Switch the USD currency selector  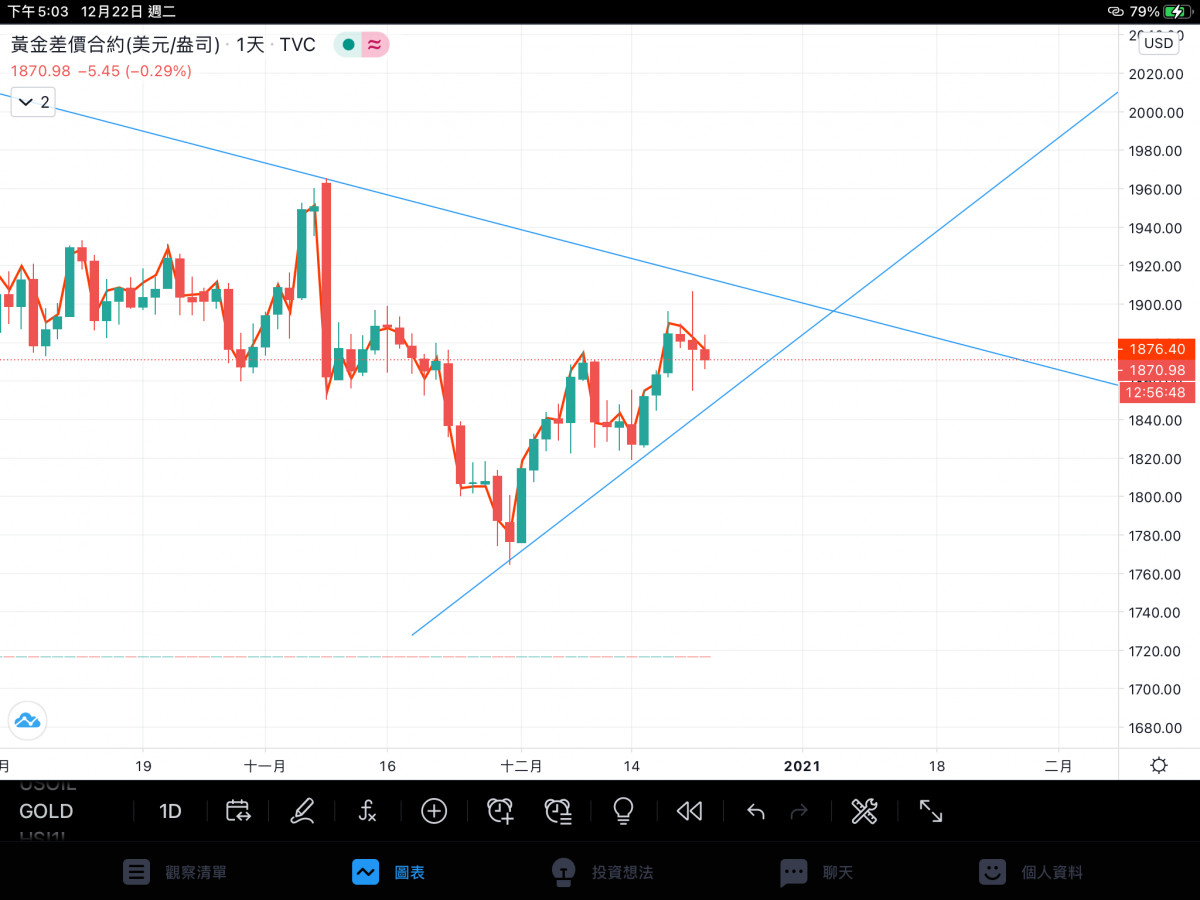(1159, 43)
